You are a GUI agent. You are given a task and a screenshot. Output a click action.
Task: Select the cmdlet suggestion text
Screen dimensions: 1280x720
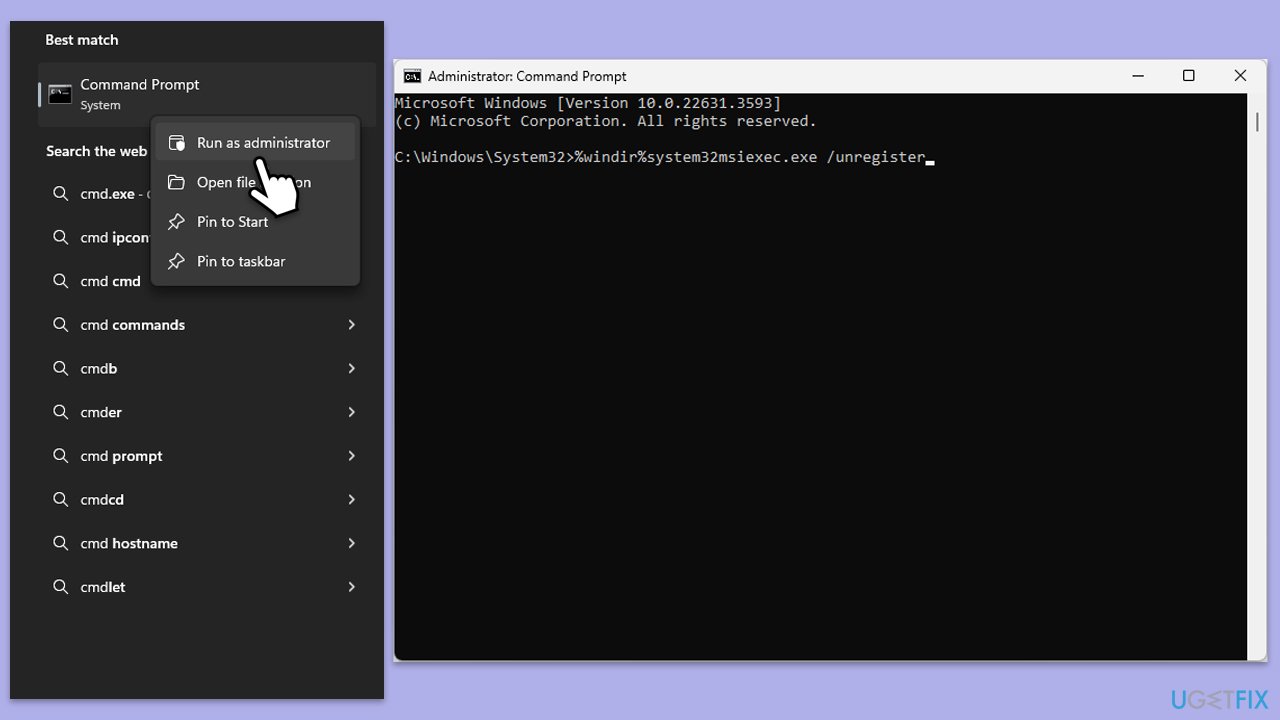[x=103, y=587]
